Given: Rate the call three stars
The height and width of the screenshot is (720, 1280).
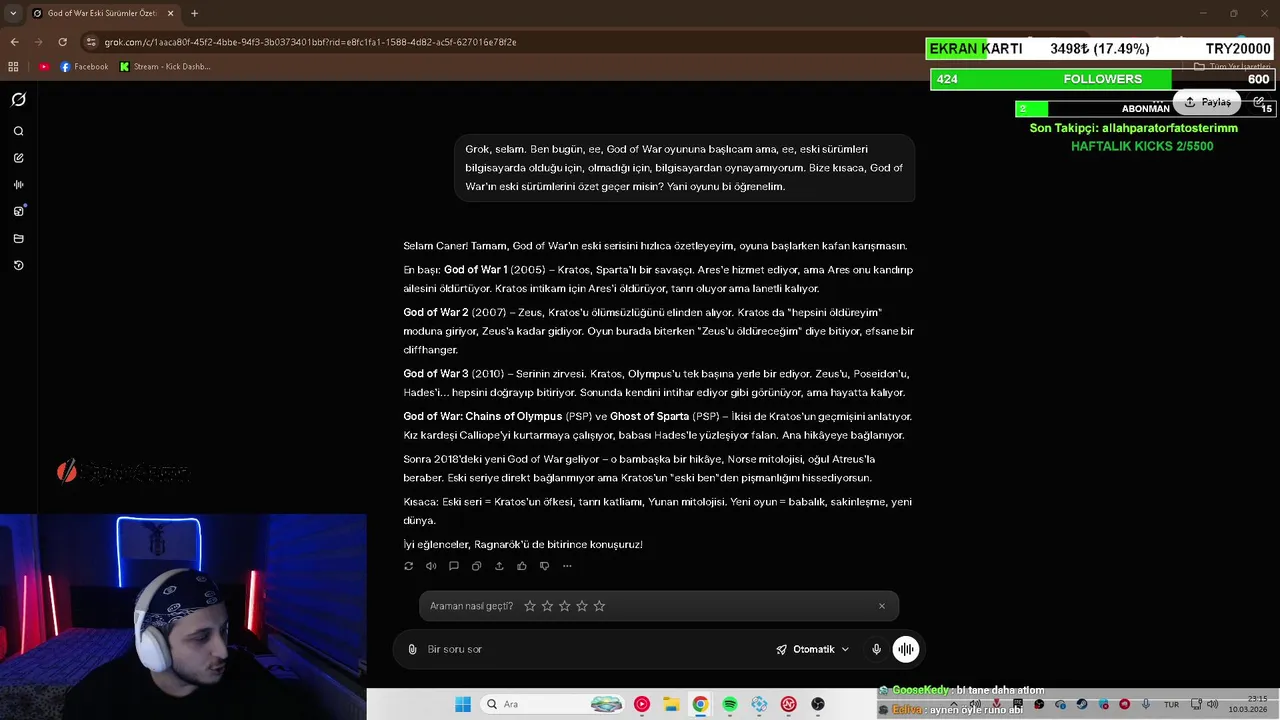Looking at the screenshot, I should 564,606.
